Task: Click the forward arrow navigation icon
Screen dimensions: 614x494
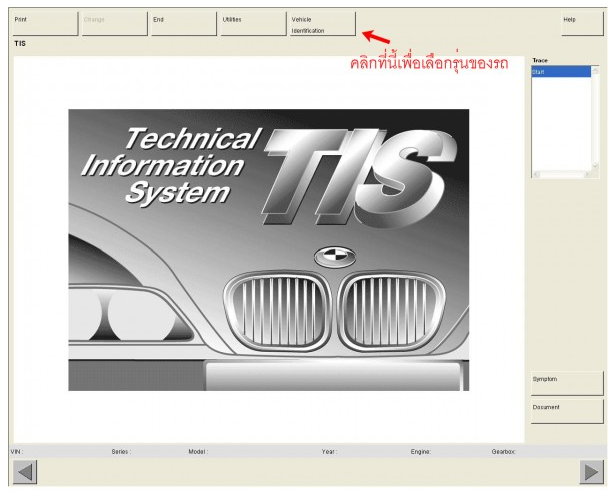Action: click(591, 473)
